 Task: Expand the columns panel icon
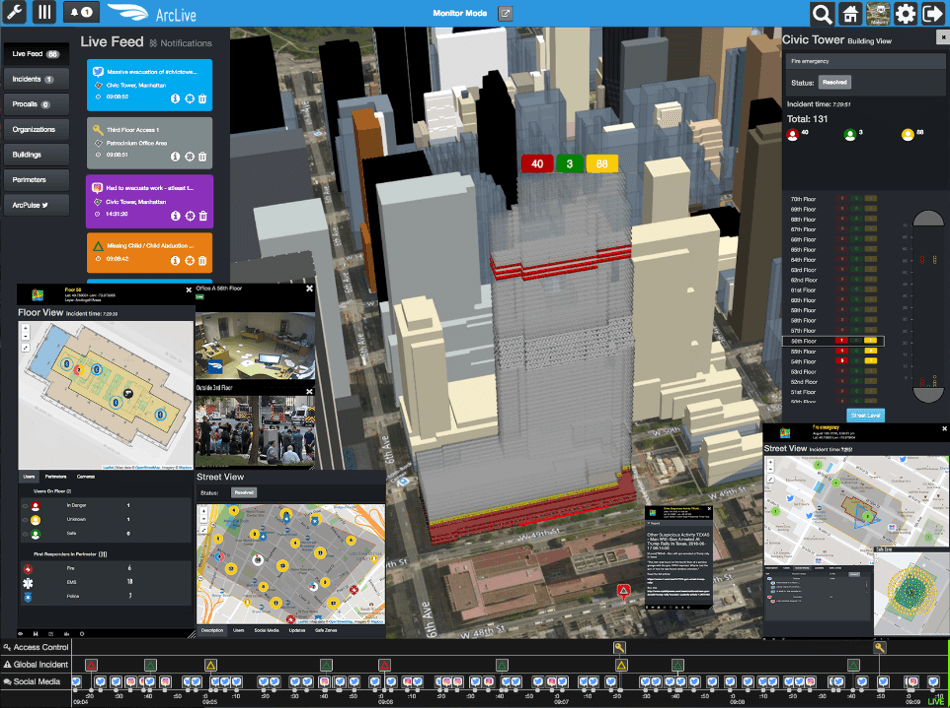click(x=44, y=13)
